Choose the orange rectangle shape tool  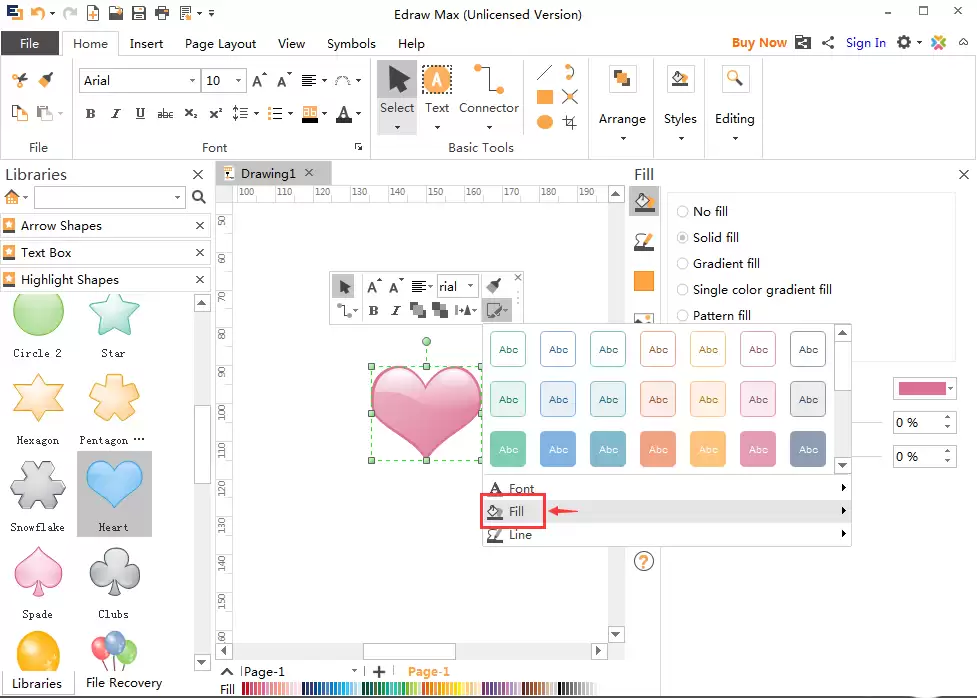[545, 97]
